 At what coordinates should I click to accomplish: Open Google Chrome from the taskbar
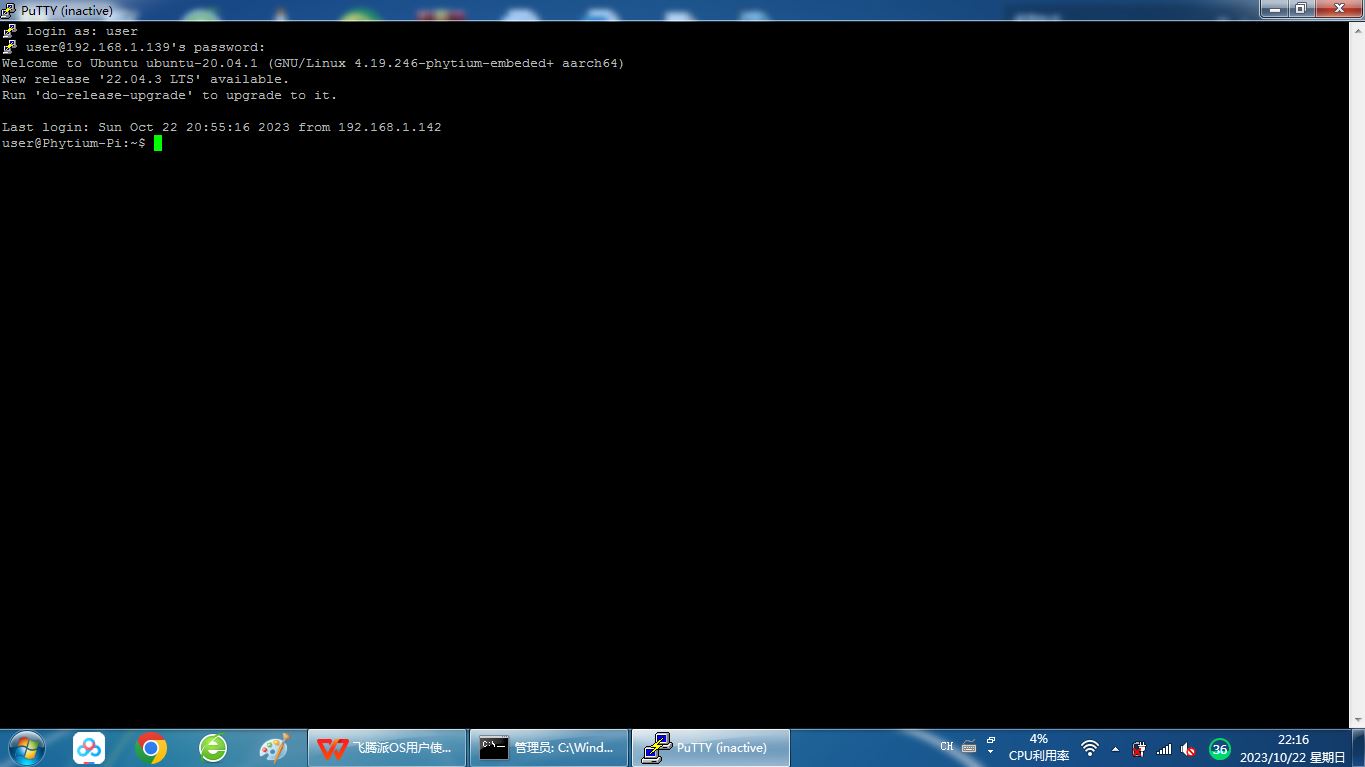point(151,747)
